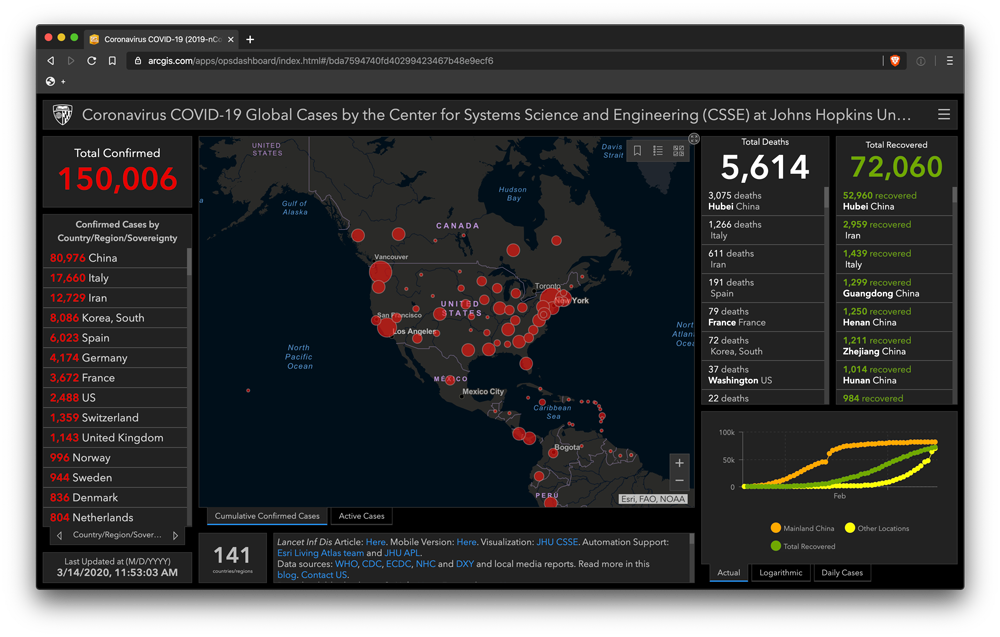Open the NHC data source link

pyautogui.click(x=425, y=564)
